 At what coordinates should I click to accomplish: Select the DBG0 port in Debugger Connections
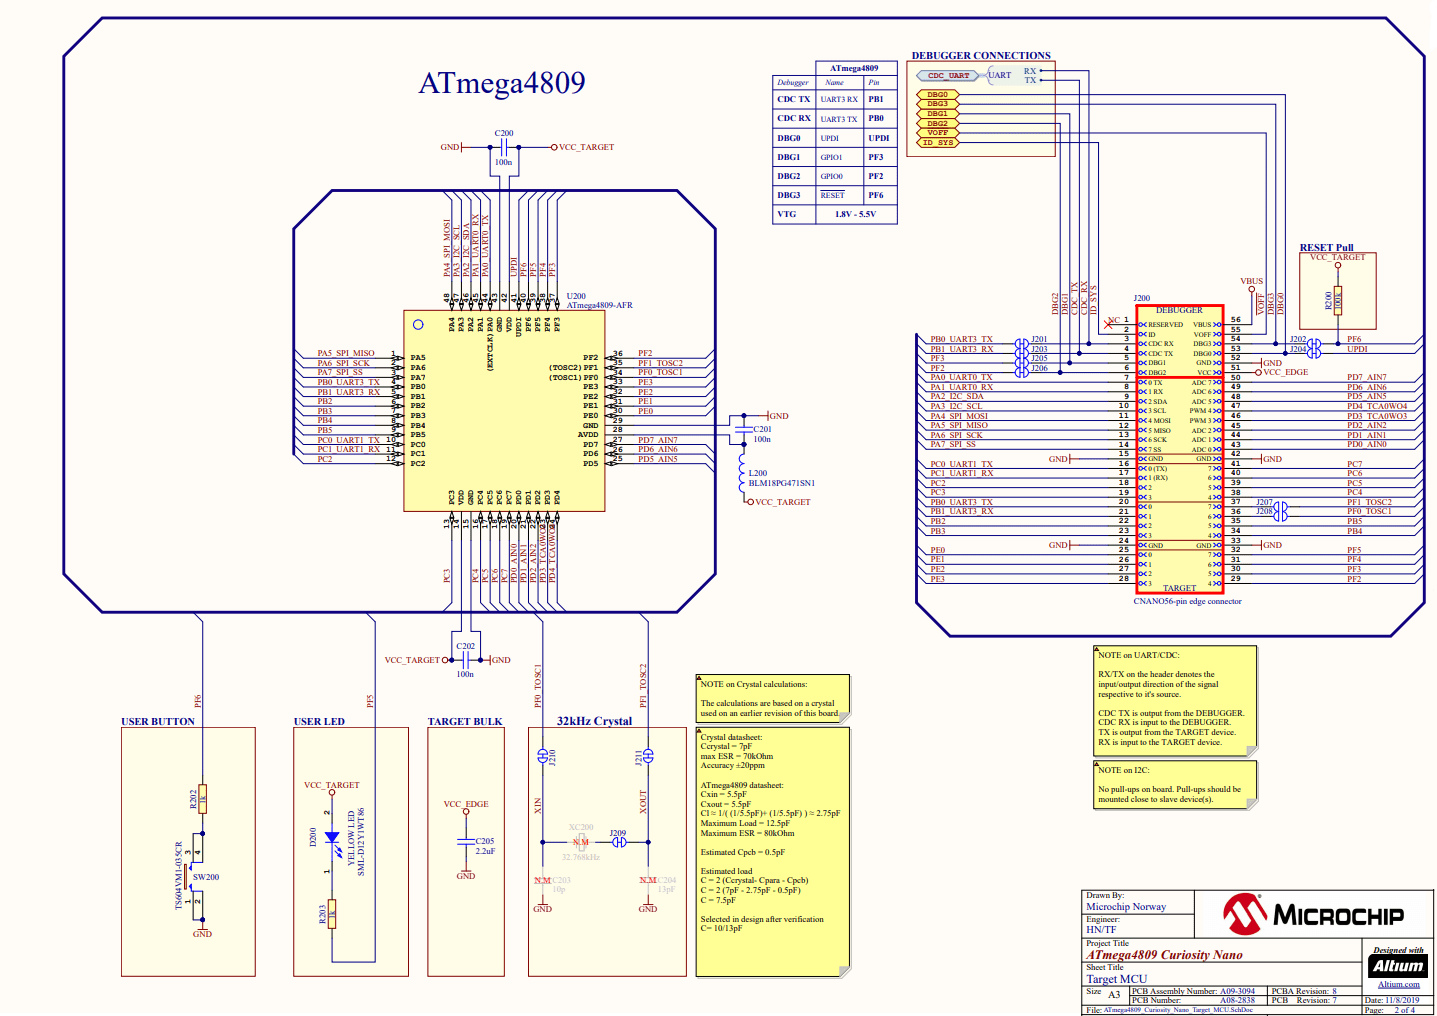[936, 95]
